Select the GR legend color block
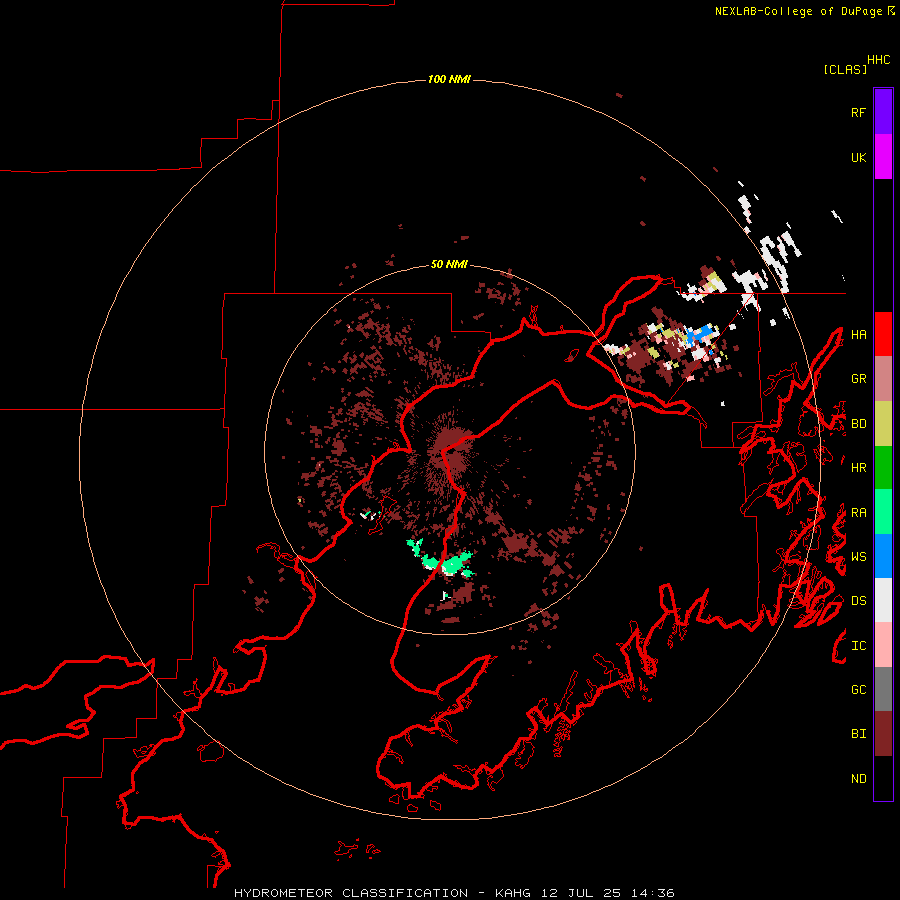Image resolution: width=900 pixels, height=900 pixels. point(883,379)
